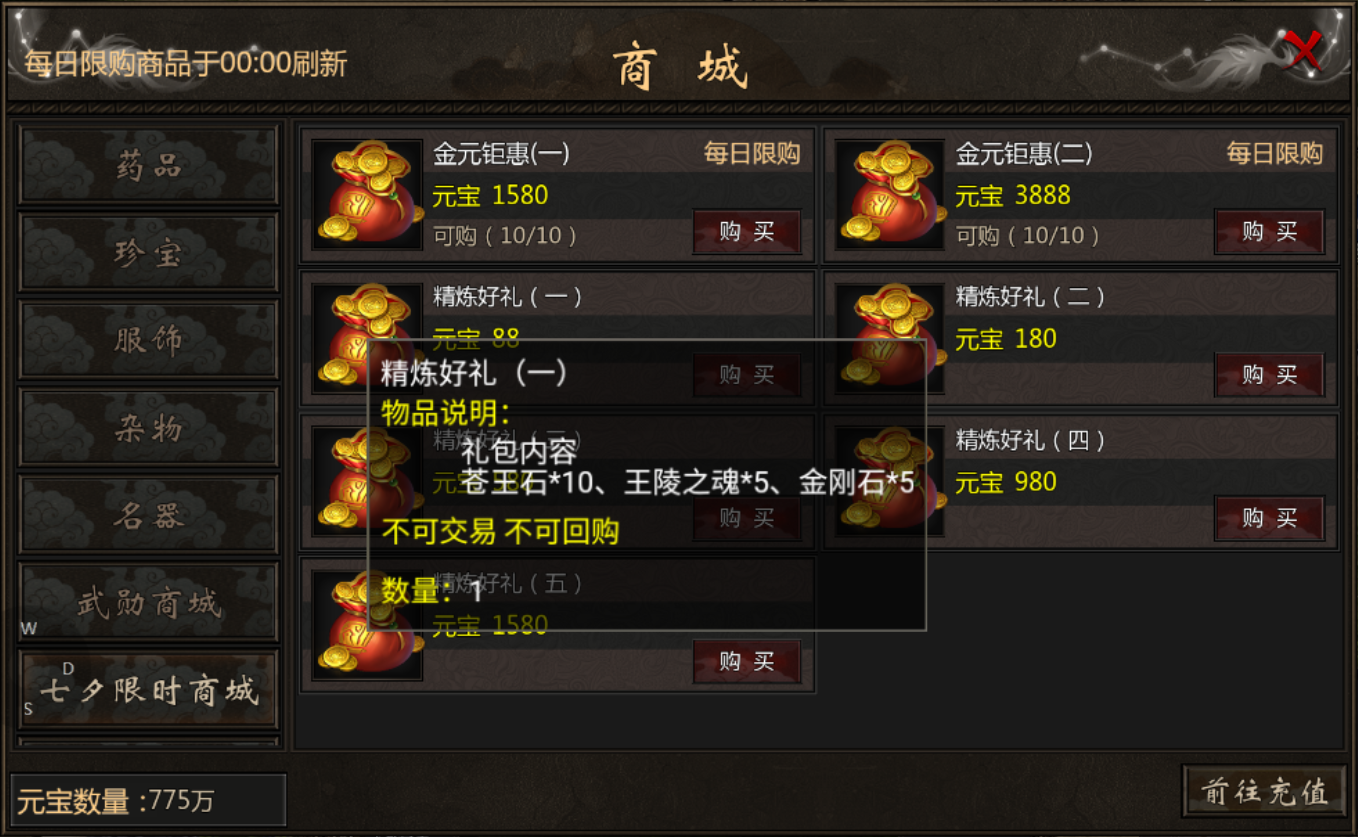
Task: Buy 精炼好礼(五) for 1580 元宝
Action: pyautogui.click(x=747, y=661)
